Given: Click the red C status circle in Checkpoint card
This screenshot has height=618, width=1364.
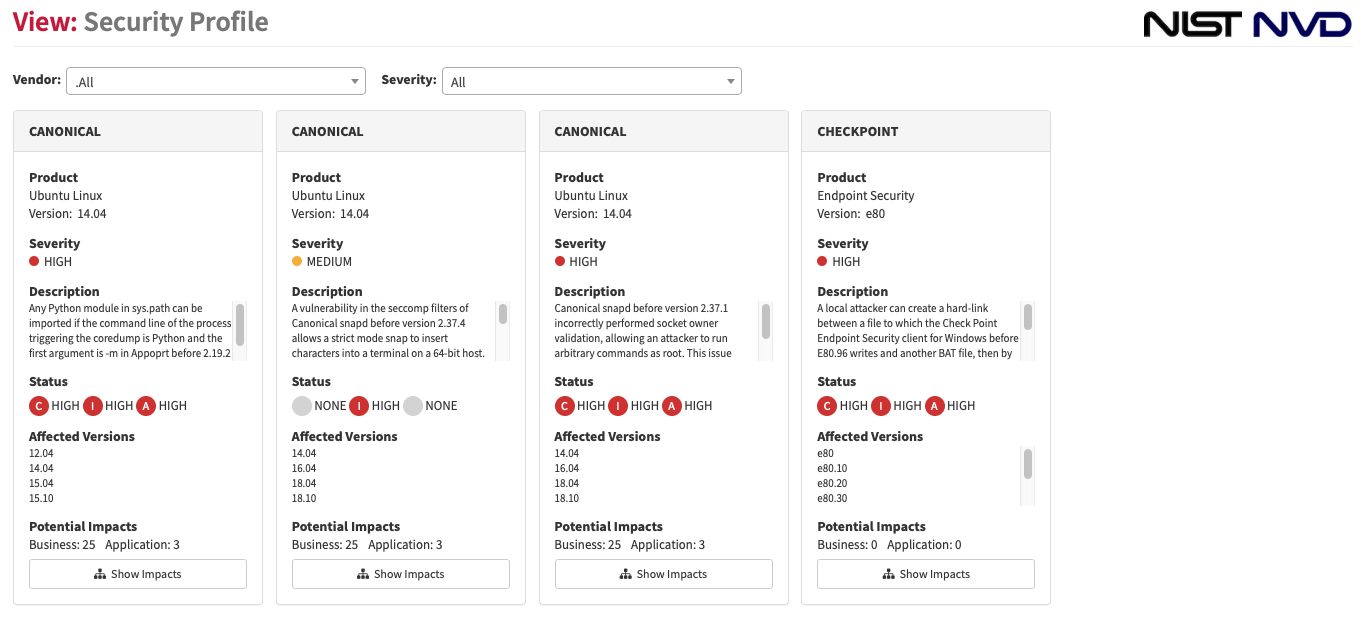Looking at the screenshot, I should pos(826,405).
